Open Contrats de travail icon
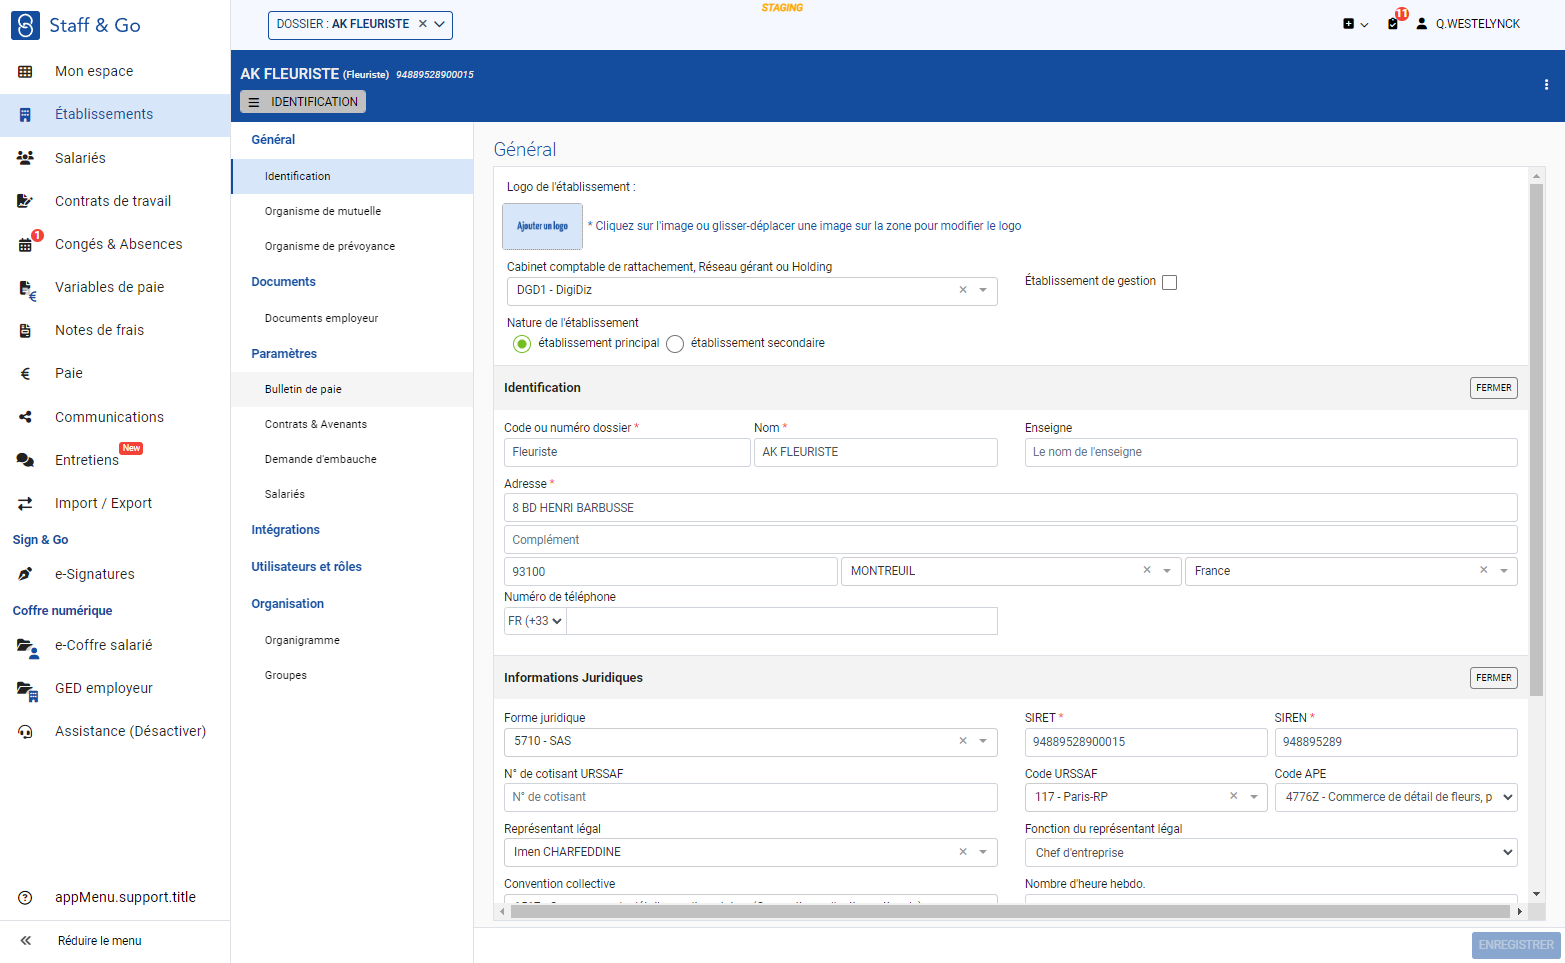The width and height of the screenshot is (1565, 963). coord(25,201)
